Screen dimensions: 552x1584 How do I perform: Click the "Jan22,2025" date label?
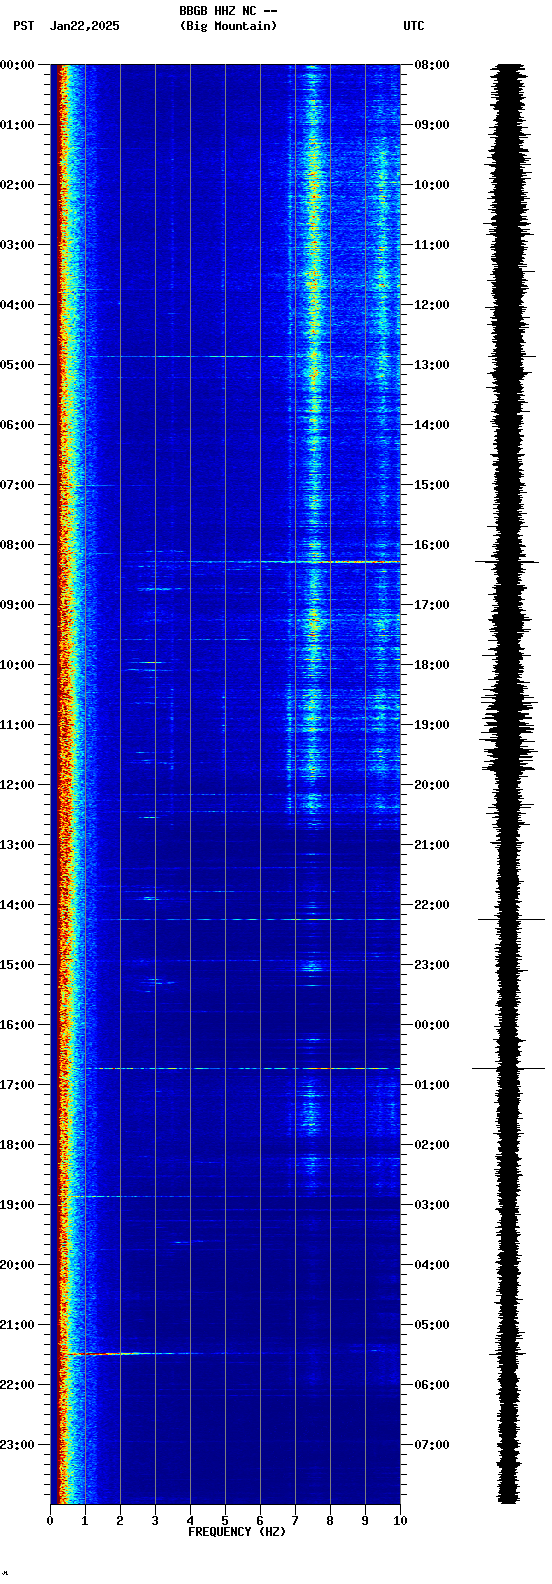click(x=84, y=26)
